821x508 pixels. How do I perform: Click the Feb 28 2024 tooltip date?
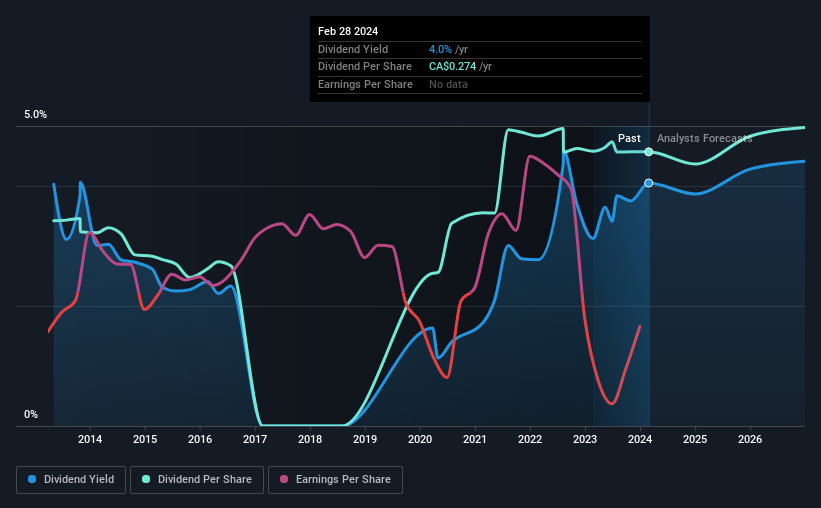(348, 31)
